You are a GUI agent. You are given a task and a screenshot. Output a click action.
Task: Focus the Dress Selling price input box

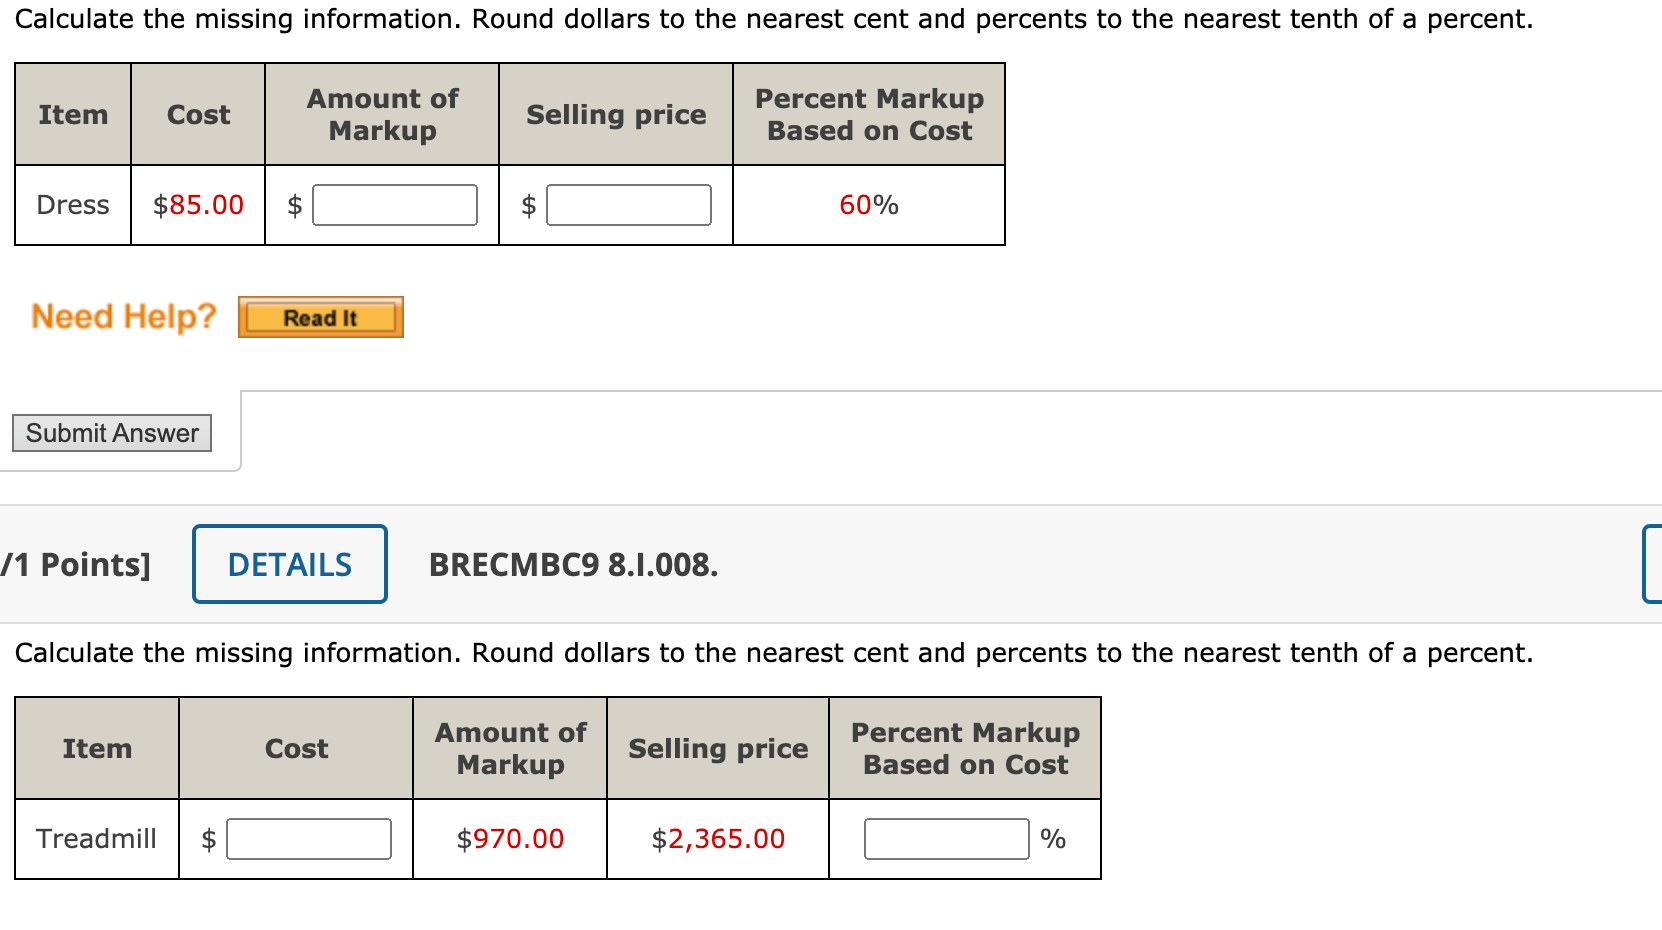[629, 205]
